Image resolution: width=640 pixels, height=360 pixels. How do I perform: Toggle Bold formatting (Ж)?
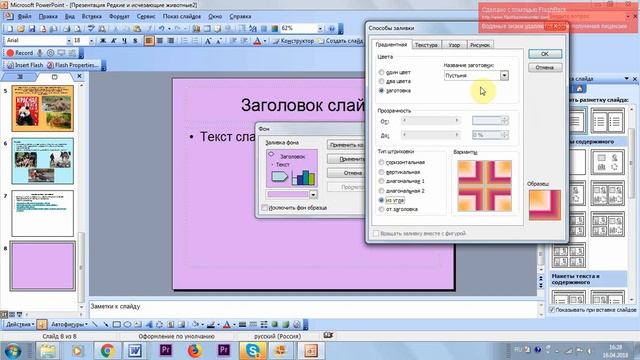[103, 41]
